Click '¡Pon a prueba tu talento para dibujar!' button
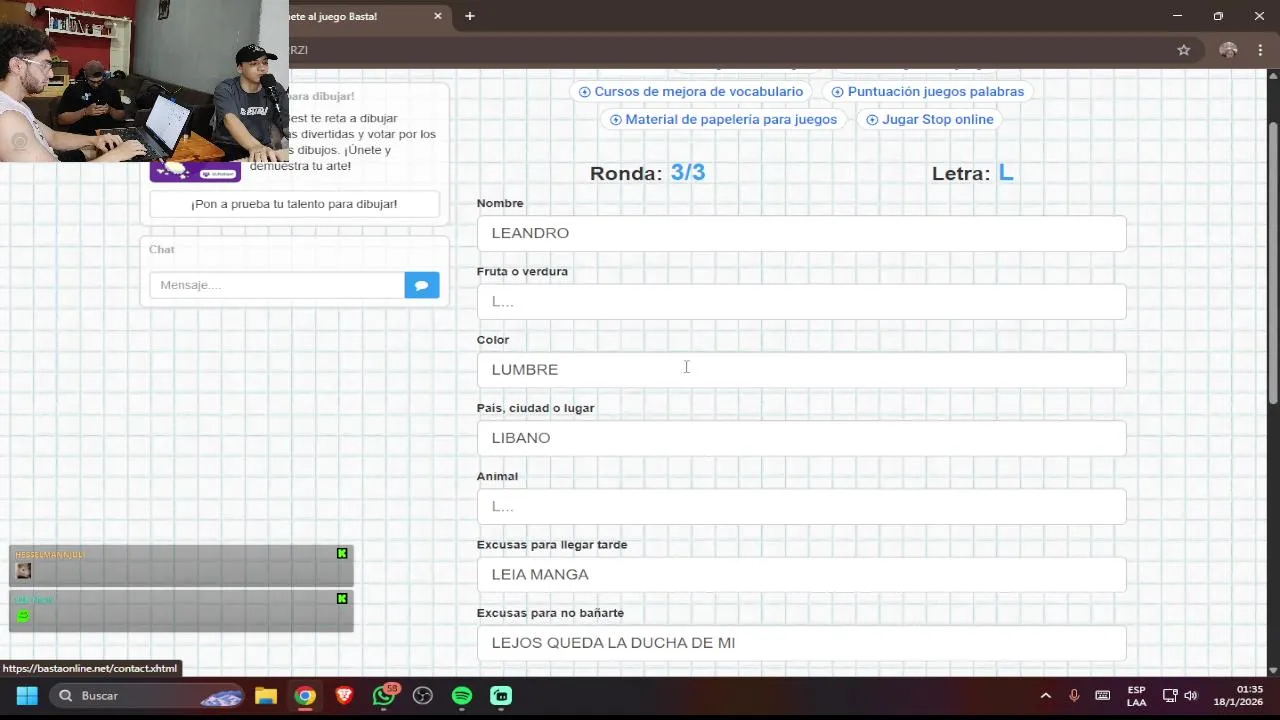Image resolution: width=1280 pixels, height=720 pixels. click(294, 204)
